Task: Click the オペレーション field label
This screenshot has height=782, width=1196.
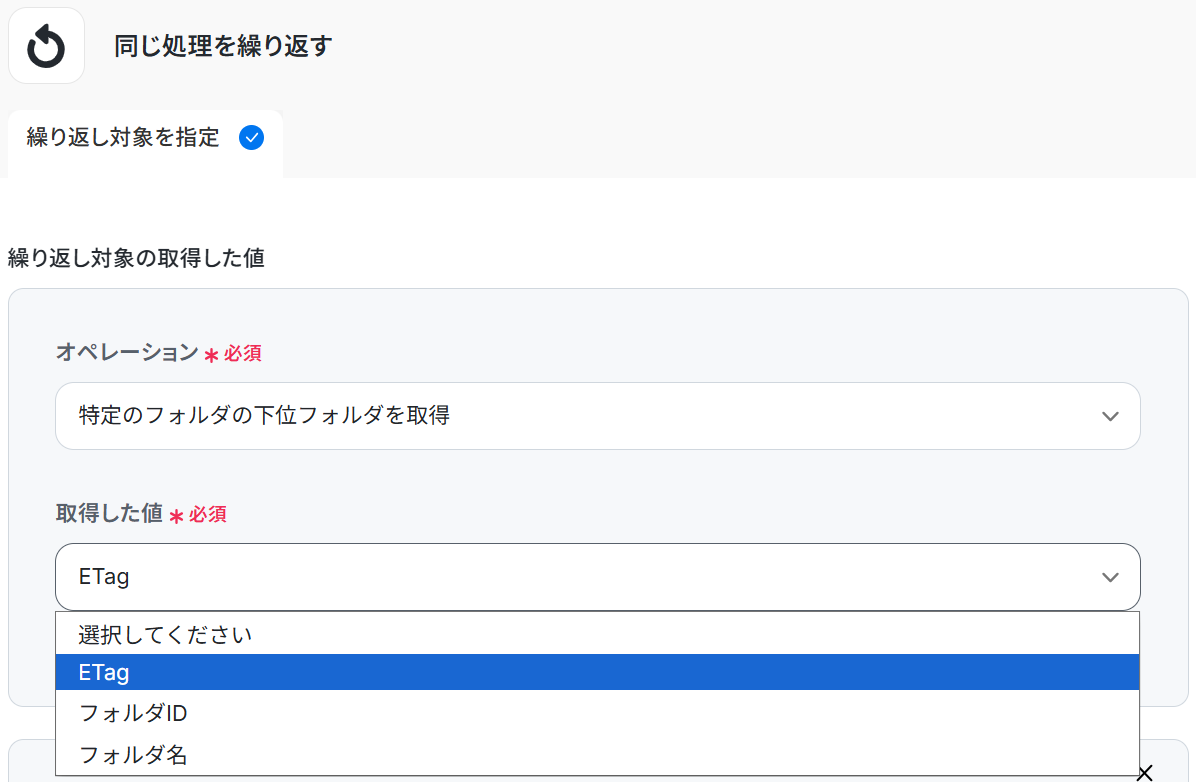Action: click(127, 353)
